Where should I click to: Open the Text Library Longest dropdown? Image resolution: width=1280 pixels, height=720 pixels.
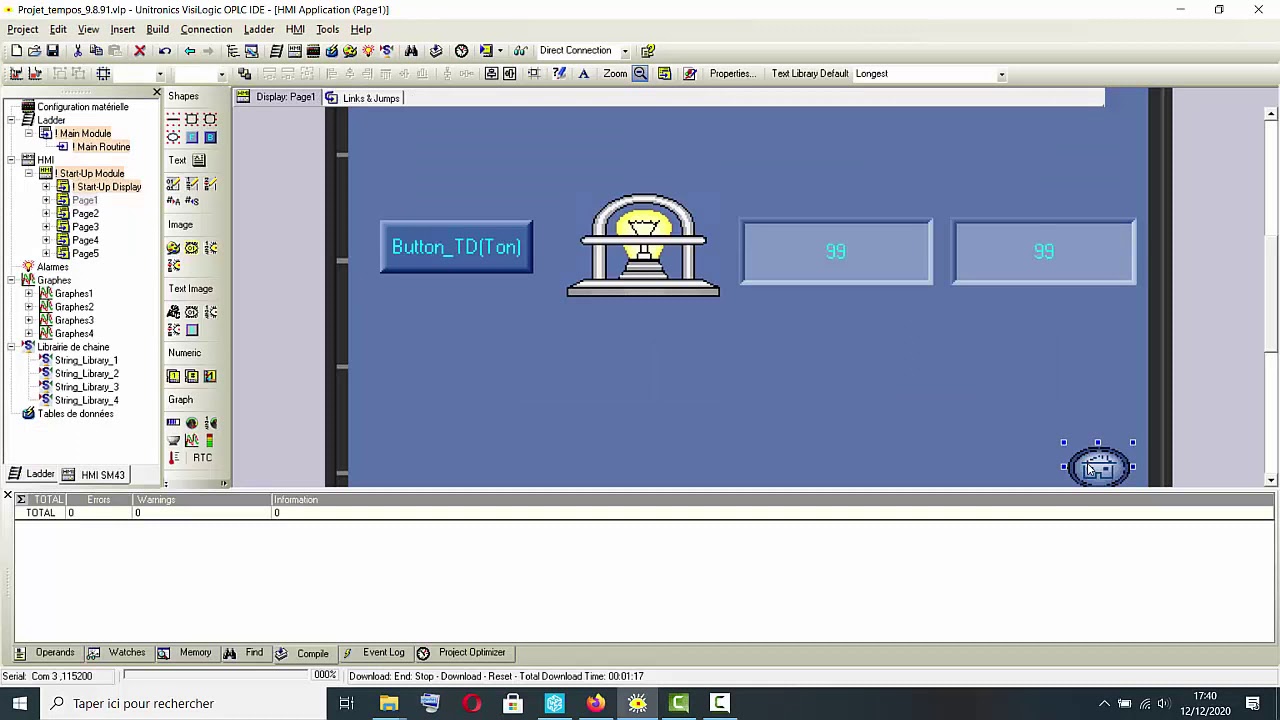point(1001,74)
